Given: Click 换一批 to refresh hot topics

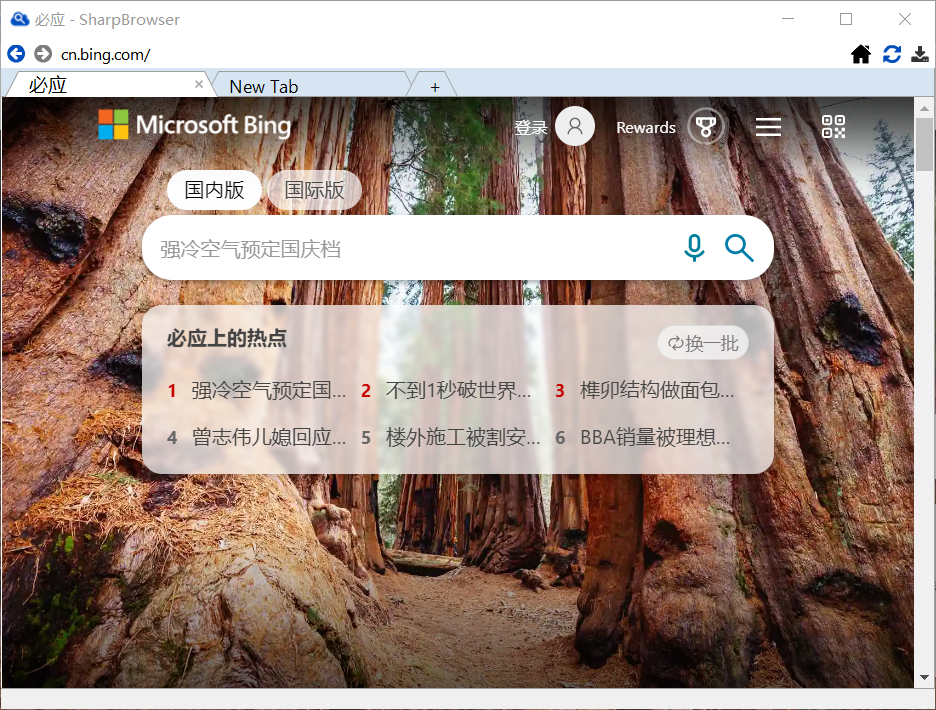Looking at the screenshot, I should pos(703,343).
